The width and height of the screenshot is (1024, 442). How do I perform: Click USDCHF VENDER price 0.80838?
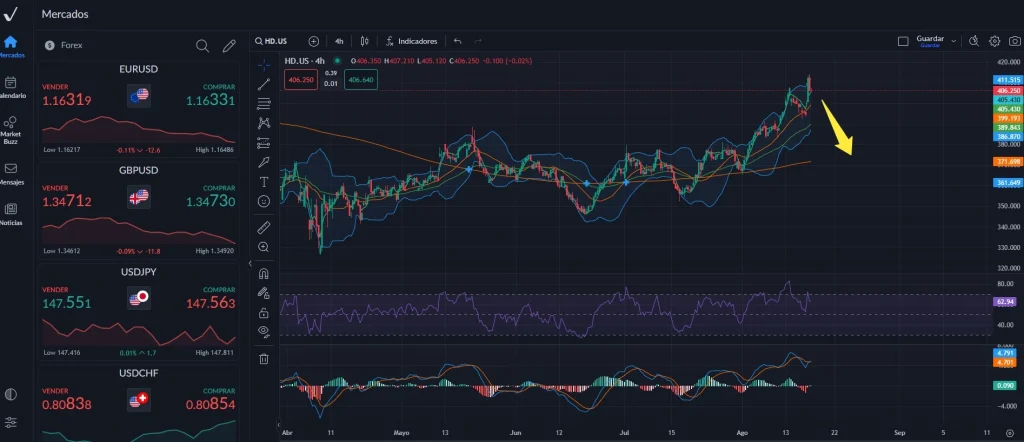point(67,404)
